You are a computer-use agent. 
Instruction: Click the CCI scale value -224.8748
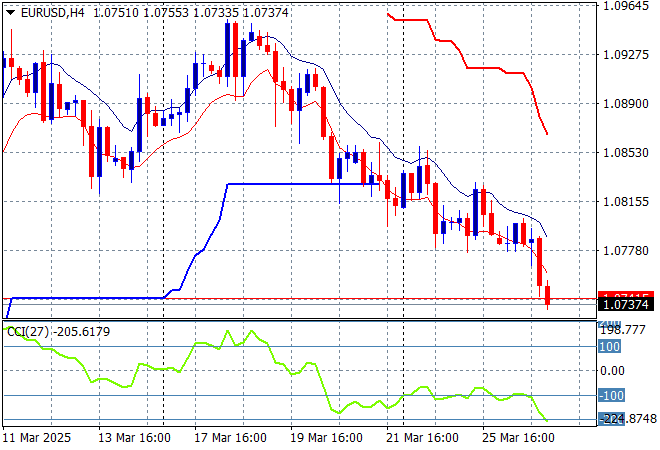click(628, 419)
